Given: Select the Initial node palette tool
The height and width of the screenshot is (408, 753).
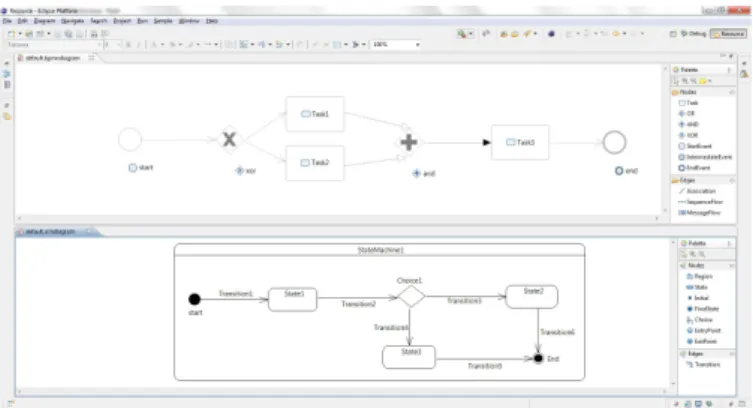Looking at the screenshot, I should [x=697, y=298].
